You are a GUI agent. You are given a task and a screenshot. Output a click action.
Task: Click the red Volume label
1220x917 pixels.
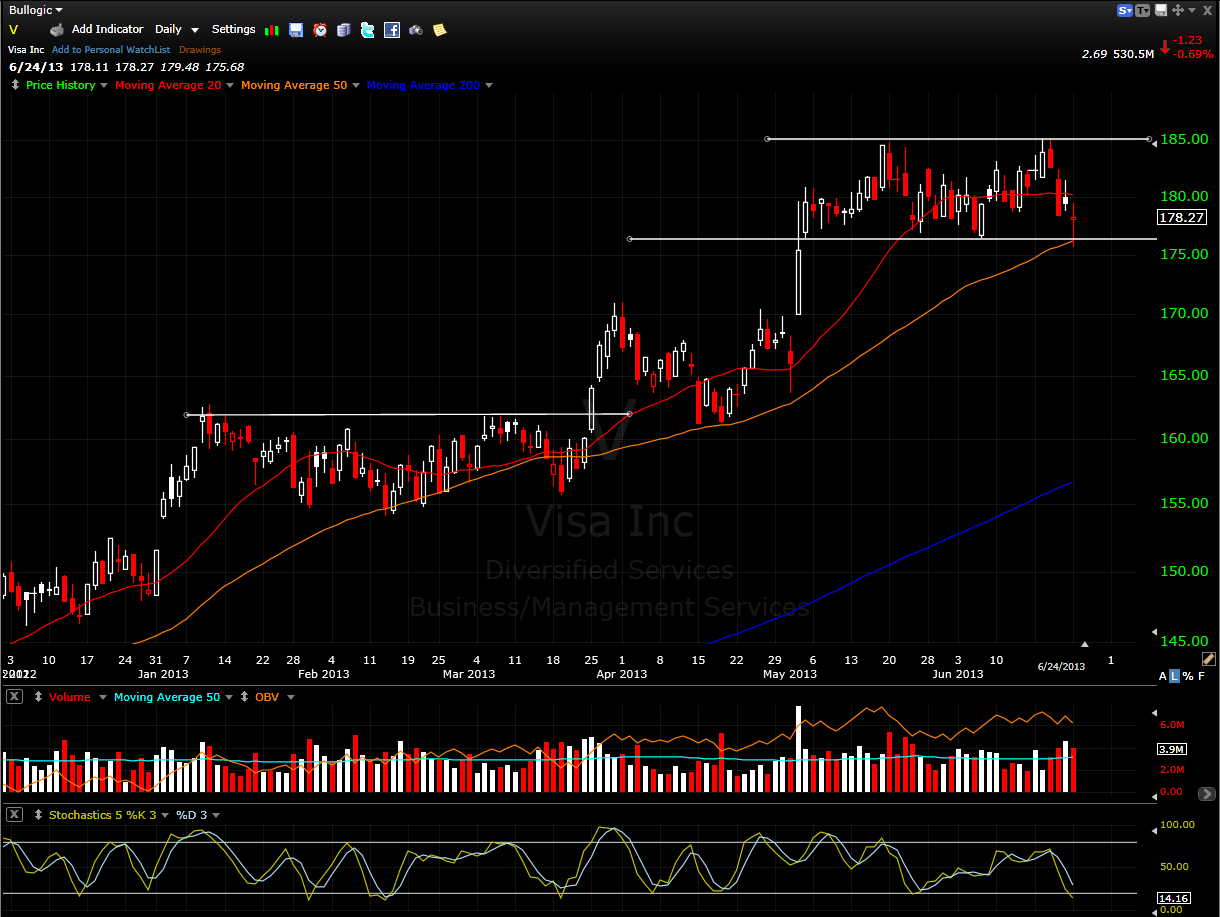click(x=69, y=697)
